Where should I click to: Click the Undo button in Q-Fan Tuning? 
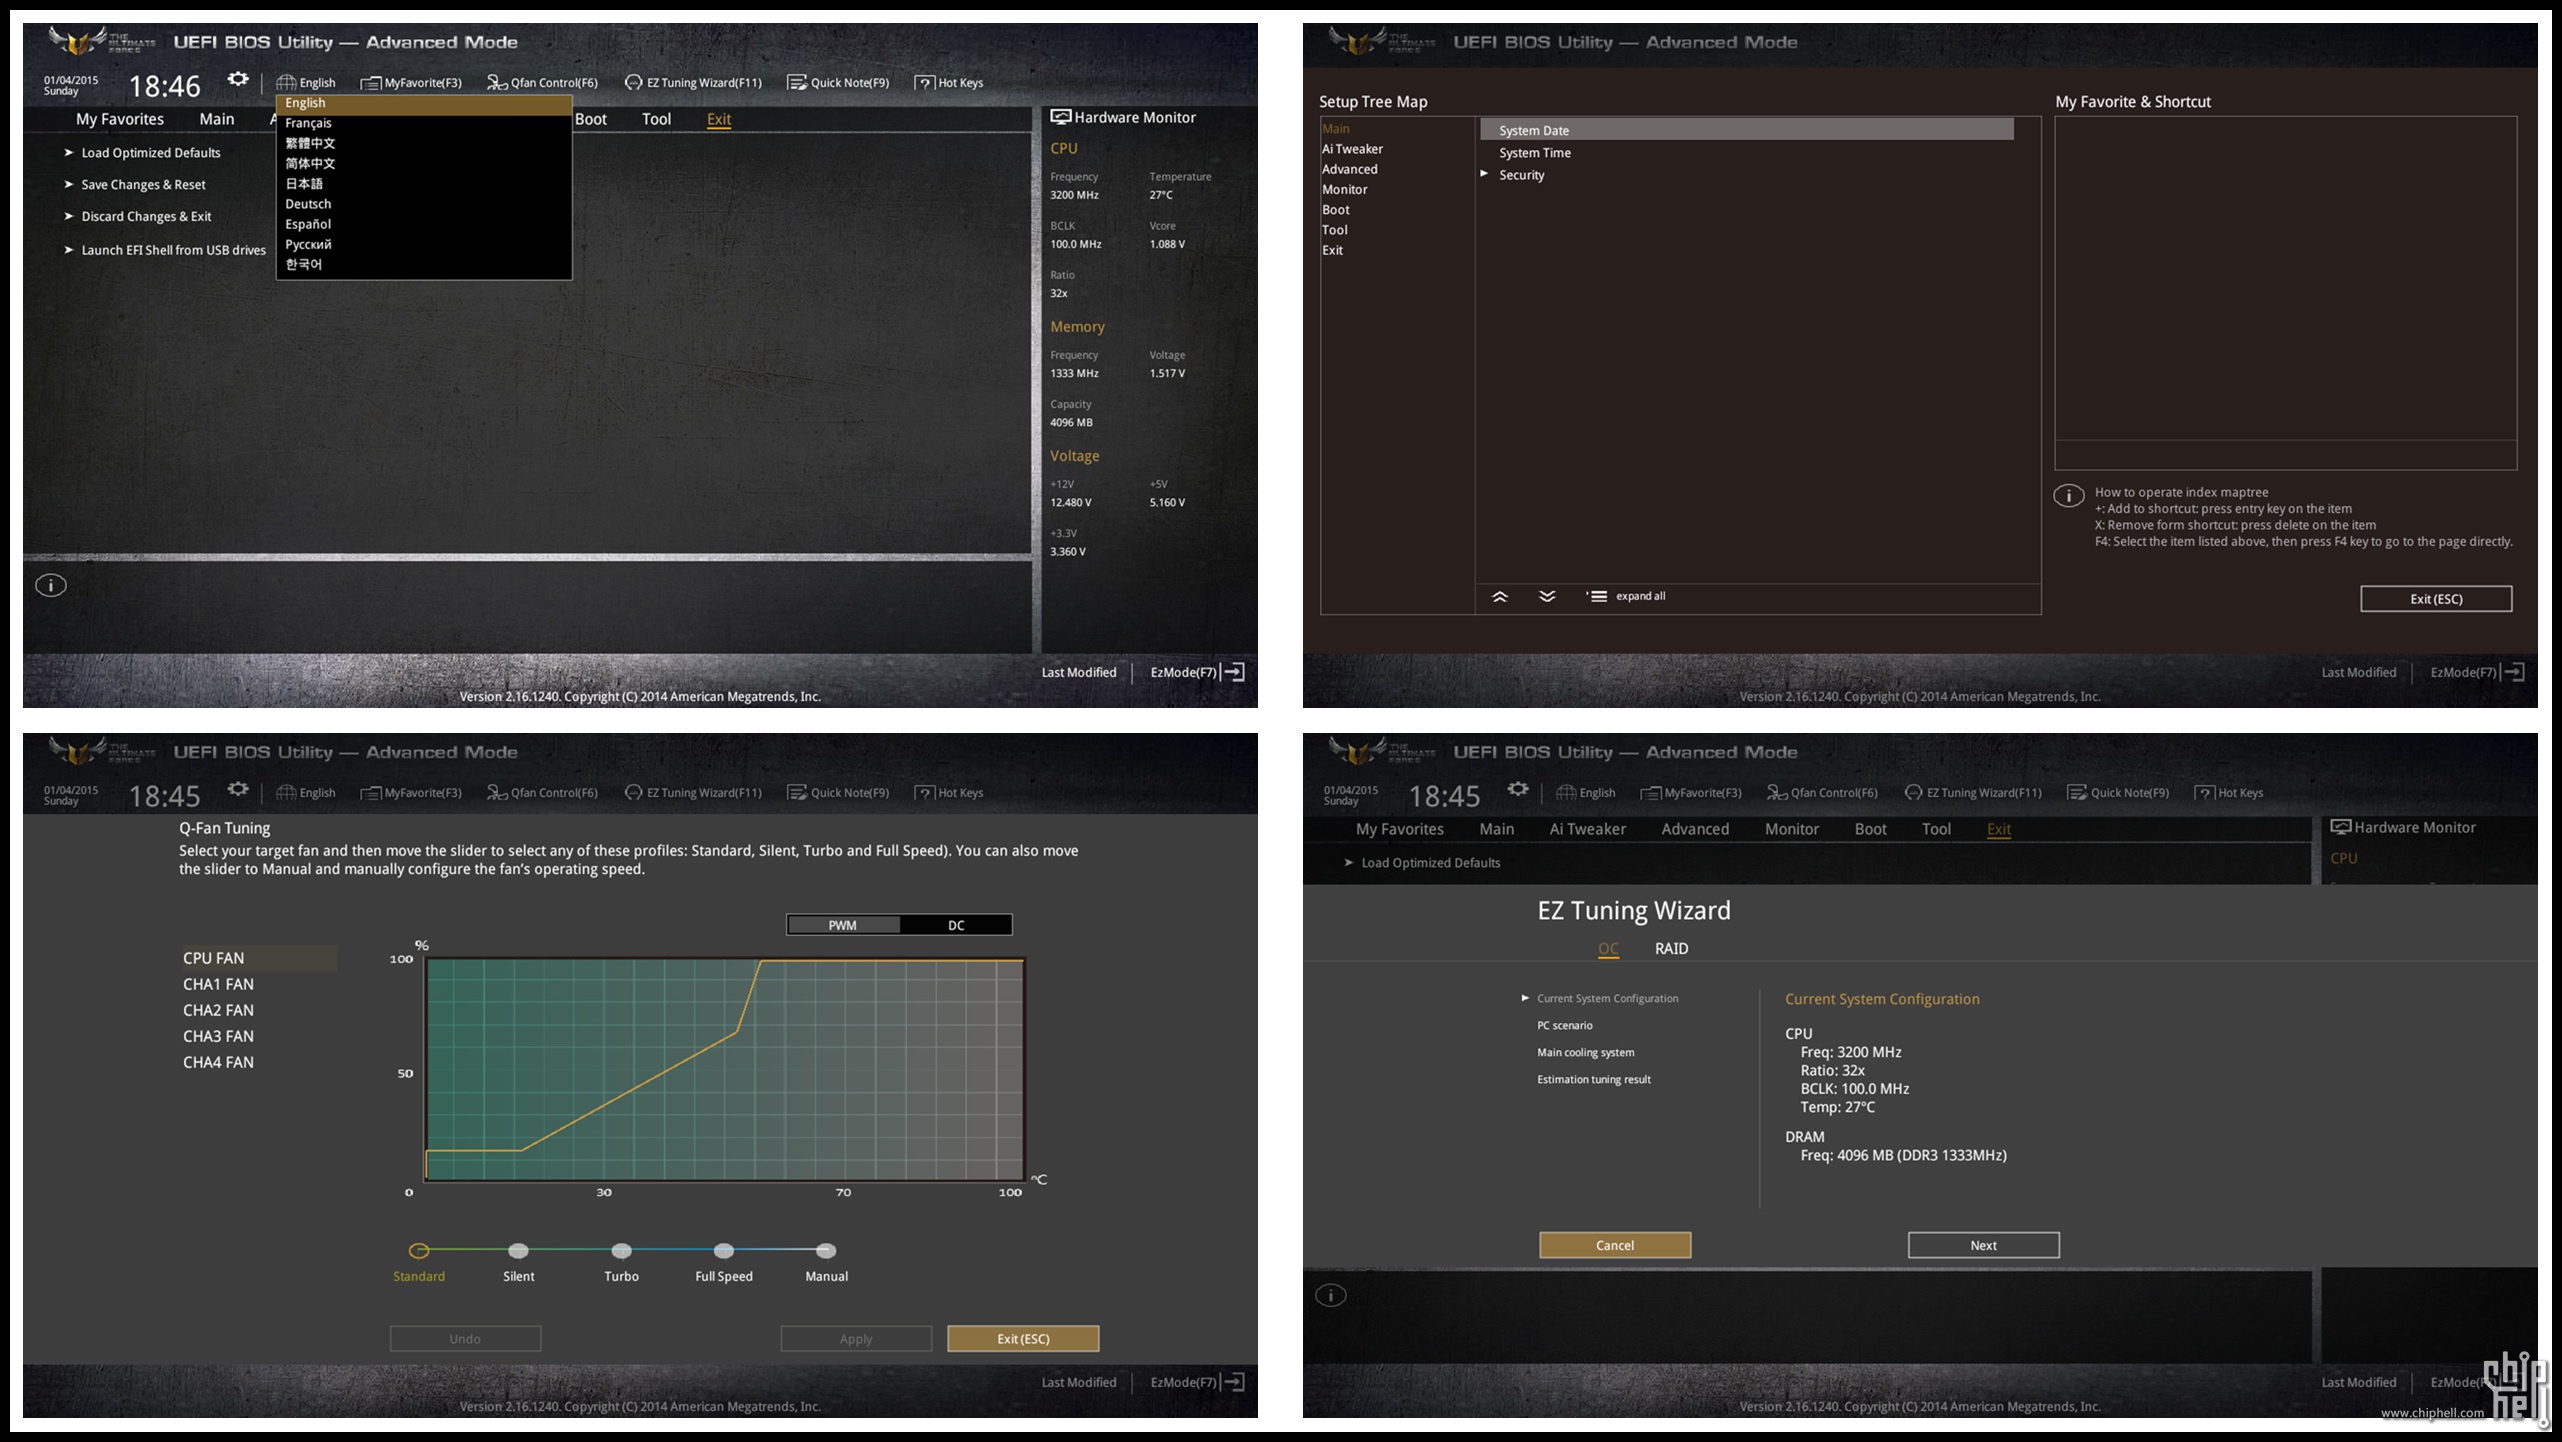click(x=465, y=1339)
